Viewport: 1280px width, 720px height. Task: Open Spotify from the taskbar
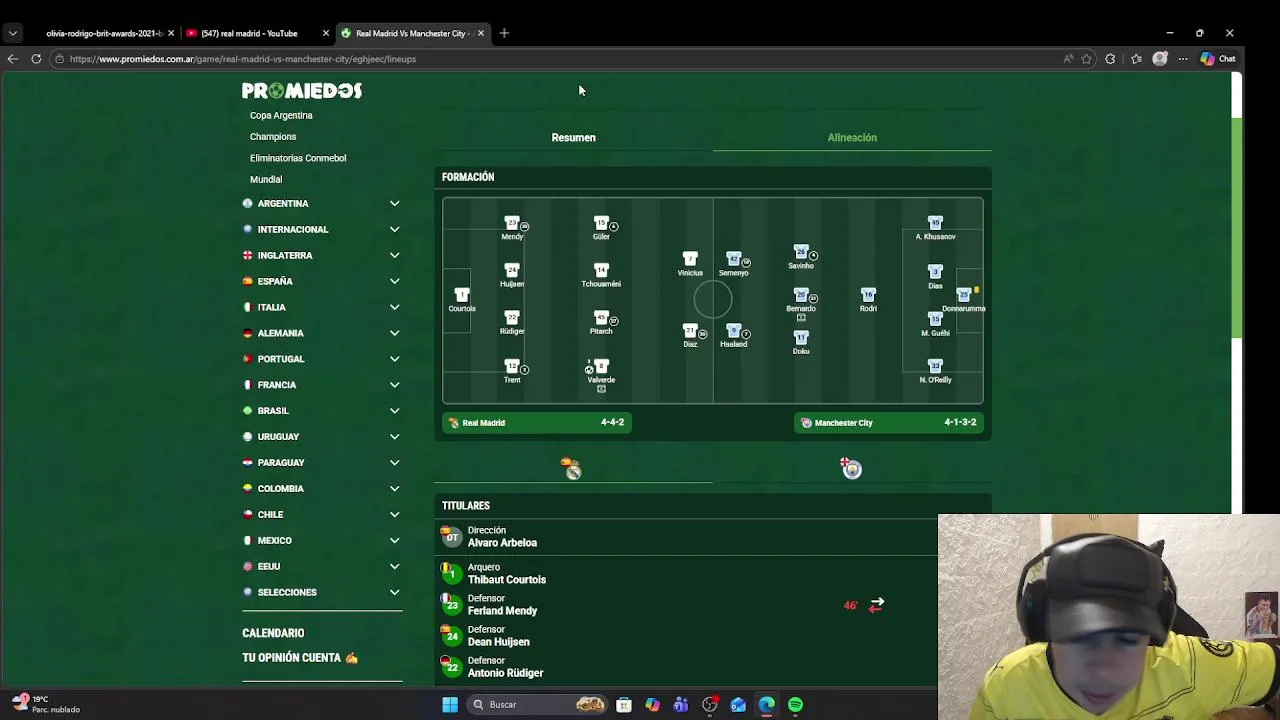pos(795,705)
